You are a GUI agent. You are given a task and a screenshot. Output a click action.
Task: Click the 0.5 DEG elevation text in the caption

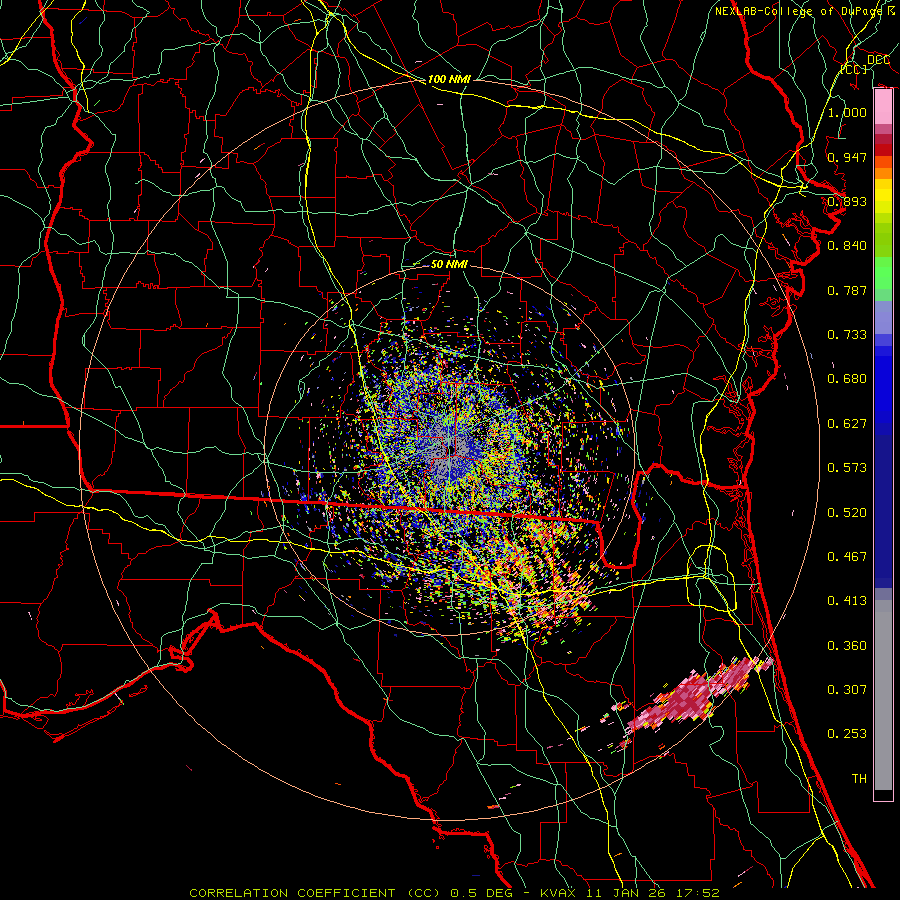coord(483,893)
